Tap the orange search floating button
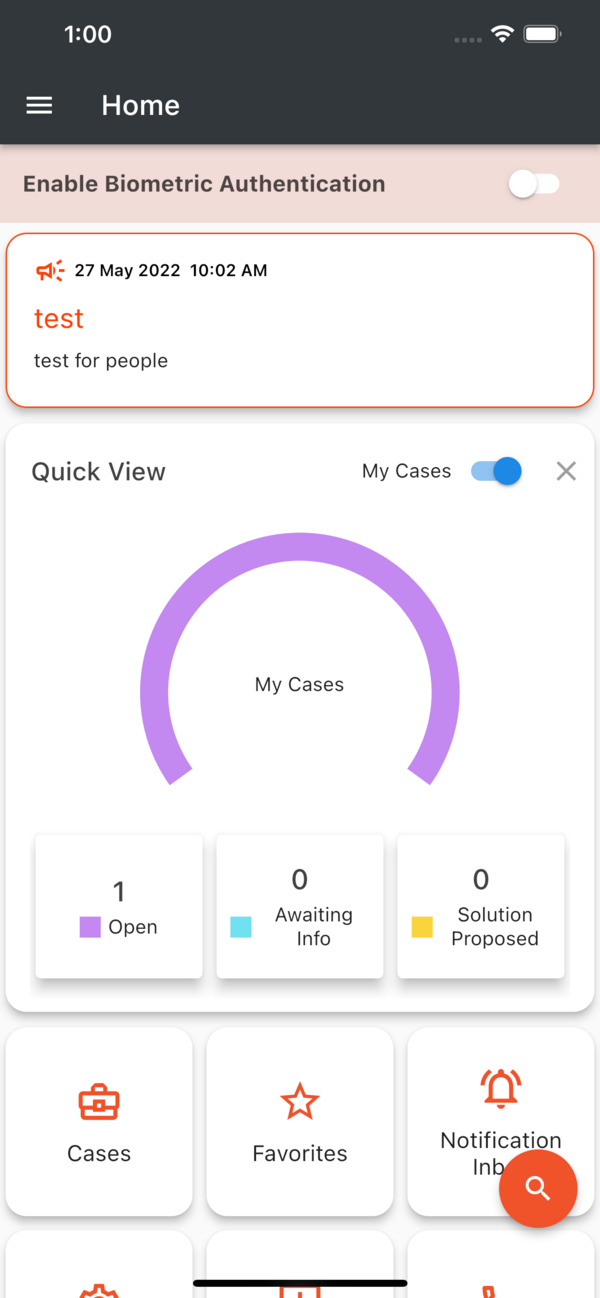Image resolution: width=600 pixels, height=1298 pixels. click(538, 1188)
